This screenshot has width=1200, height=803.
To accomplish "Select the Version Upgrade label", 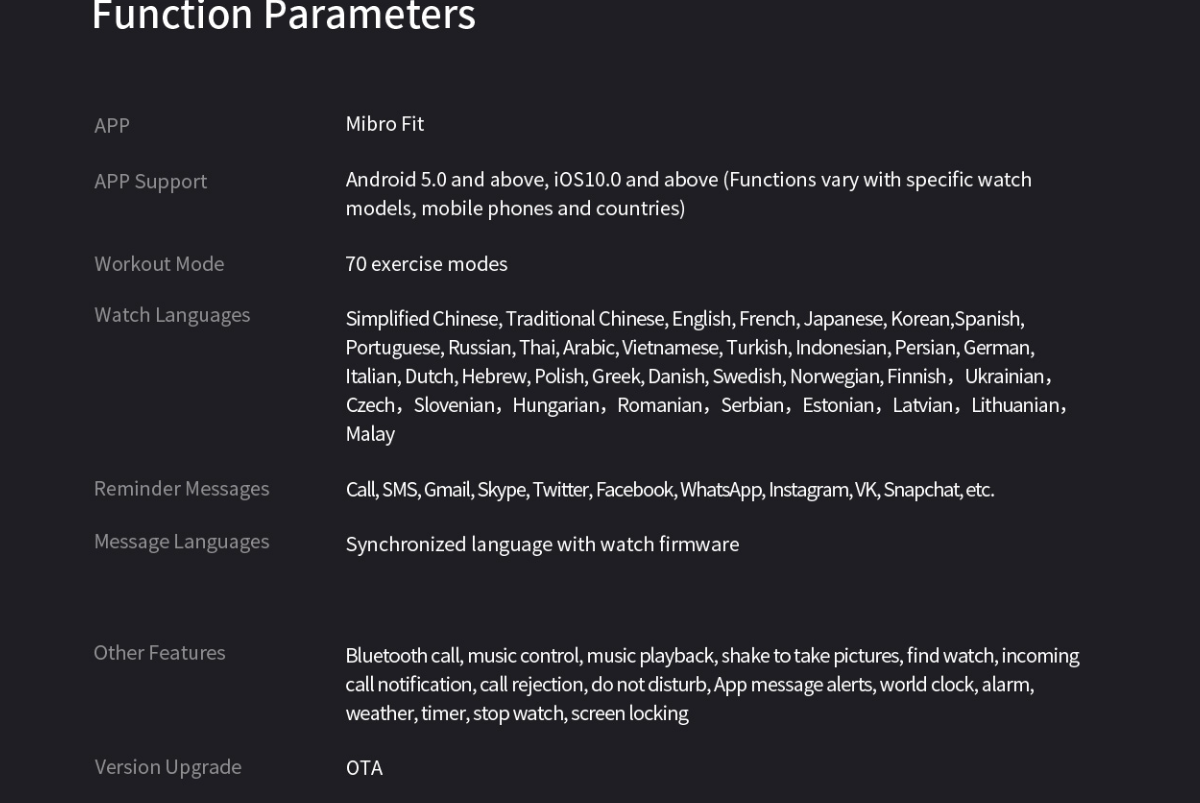I will point(168,766).
